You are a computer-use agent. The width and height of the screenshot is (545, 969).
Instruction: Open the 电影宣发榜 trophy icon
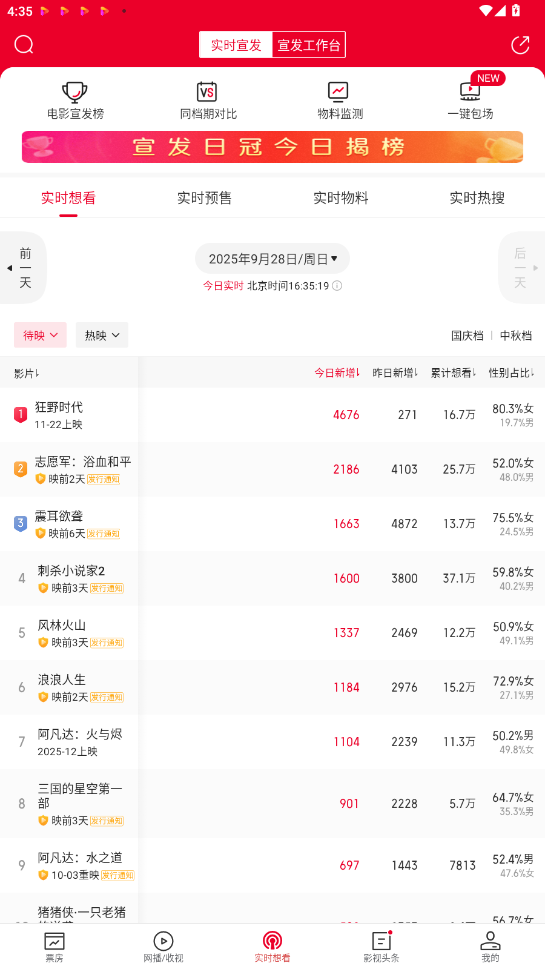click(75, 91)
